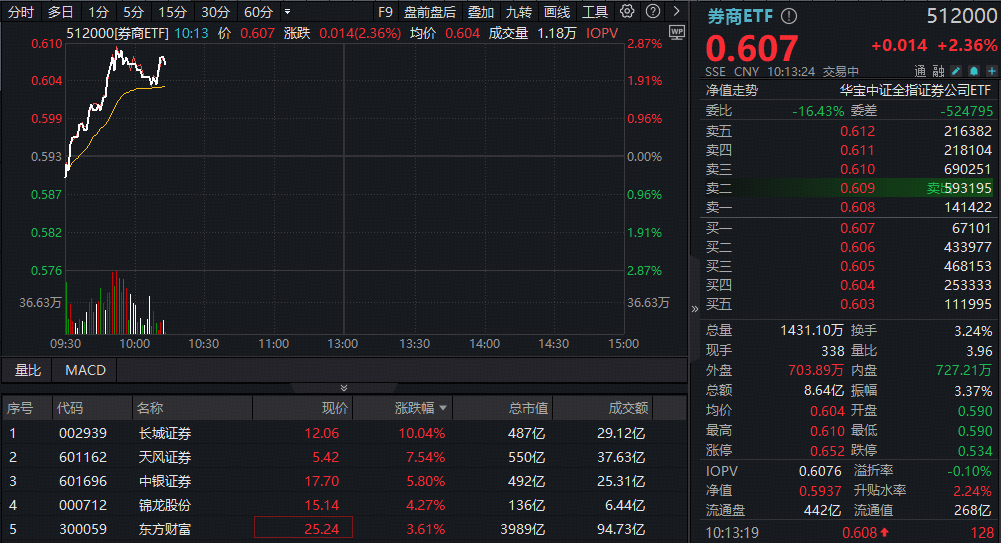Add to watchlist with plus icon

tap(991, 71)
